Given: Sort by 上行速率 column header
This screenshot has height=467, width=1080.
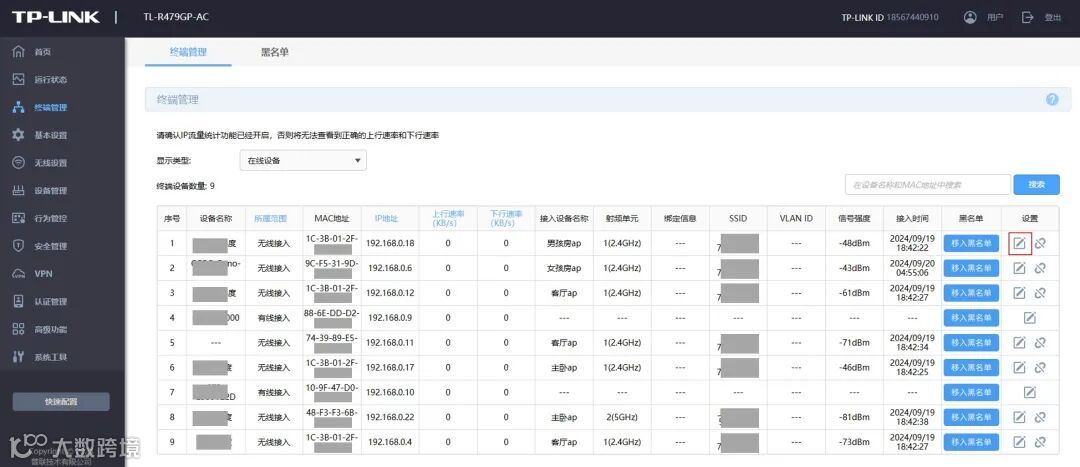Looking at the screenshot, I should click(x=448, y=218).
